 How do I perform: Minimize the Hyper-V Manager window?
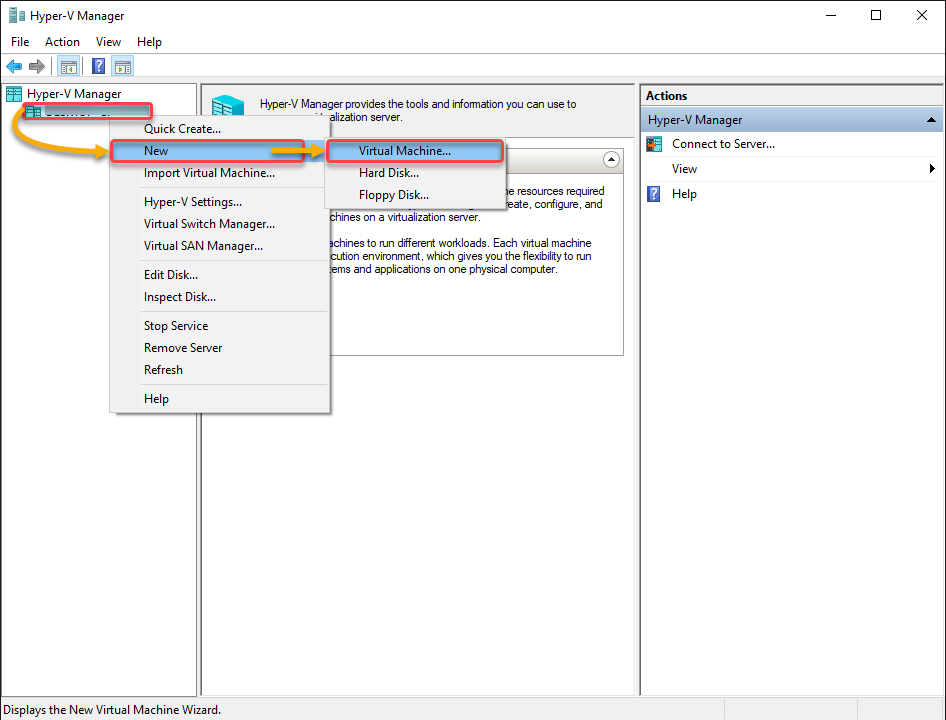point(831,16)
